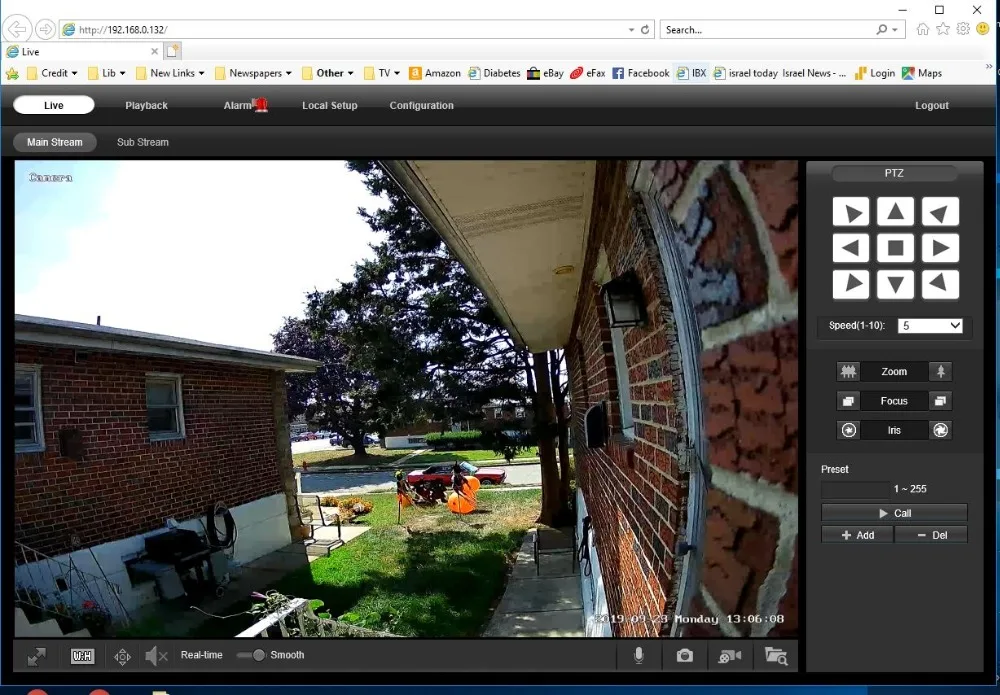Viewport: 1000px width, 695px height.
Task: Pan camera right with PTZ right arrow
Action: (940, 248)
